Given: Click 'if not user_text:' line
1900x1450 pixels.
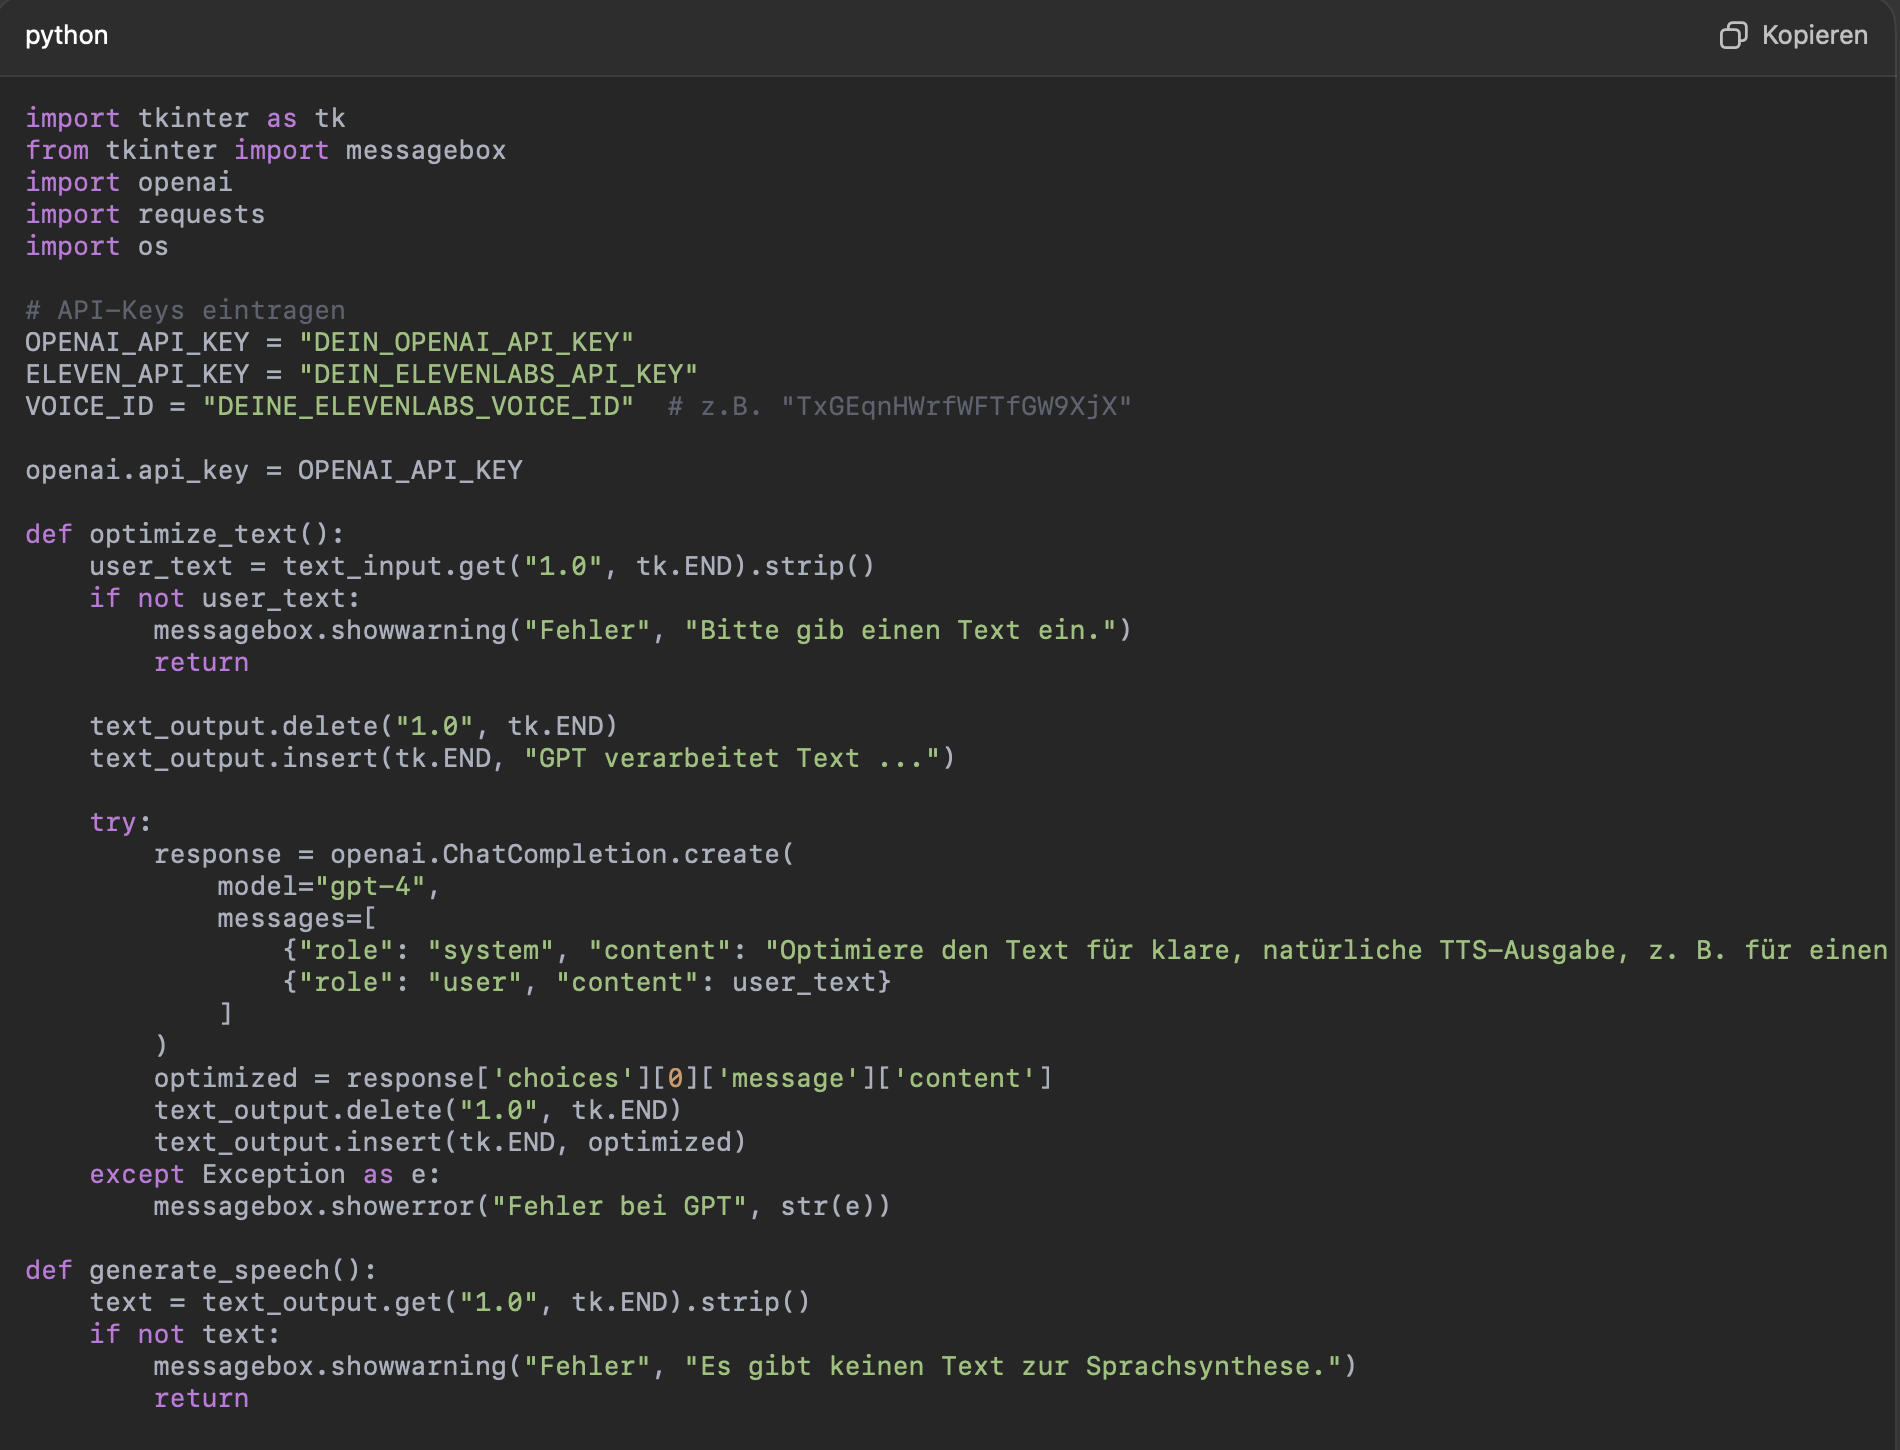Looking at the screenshot, I should coord(225,598).
